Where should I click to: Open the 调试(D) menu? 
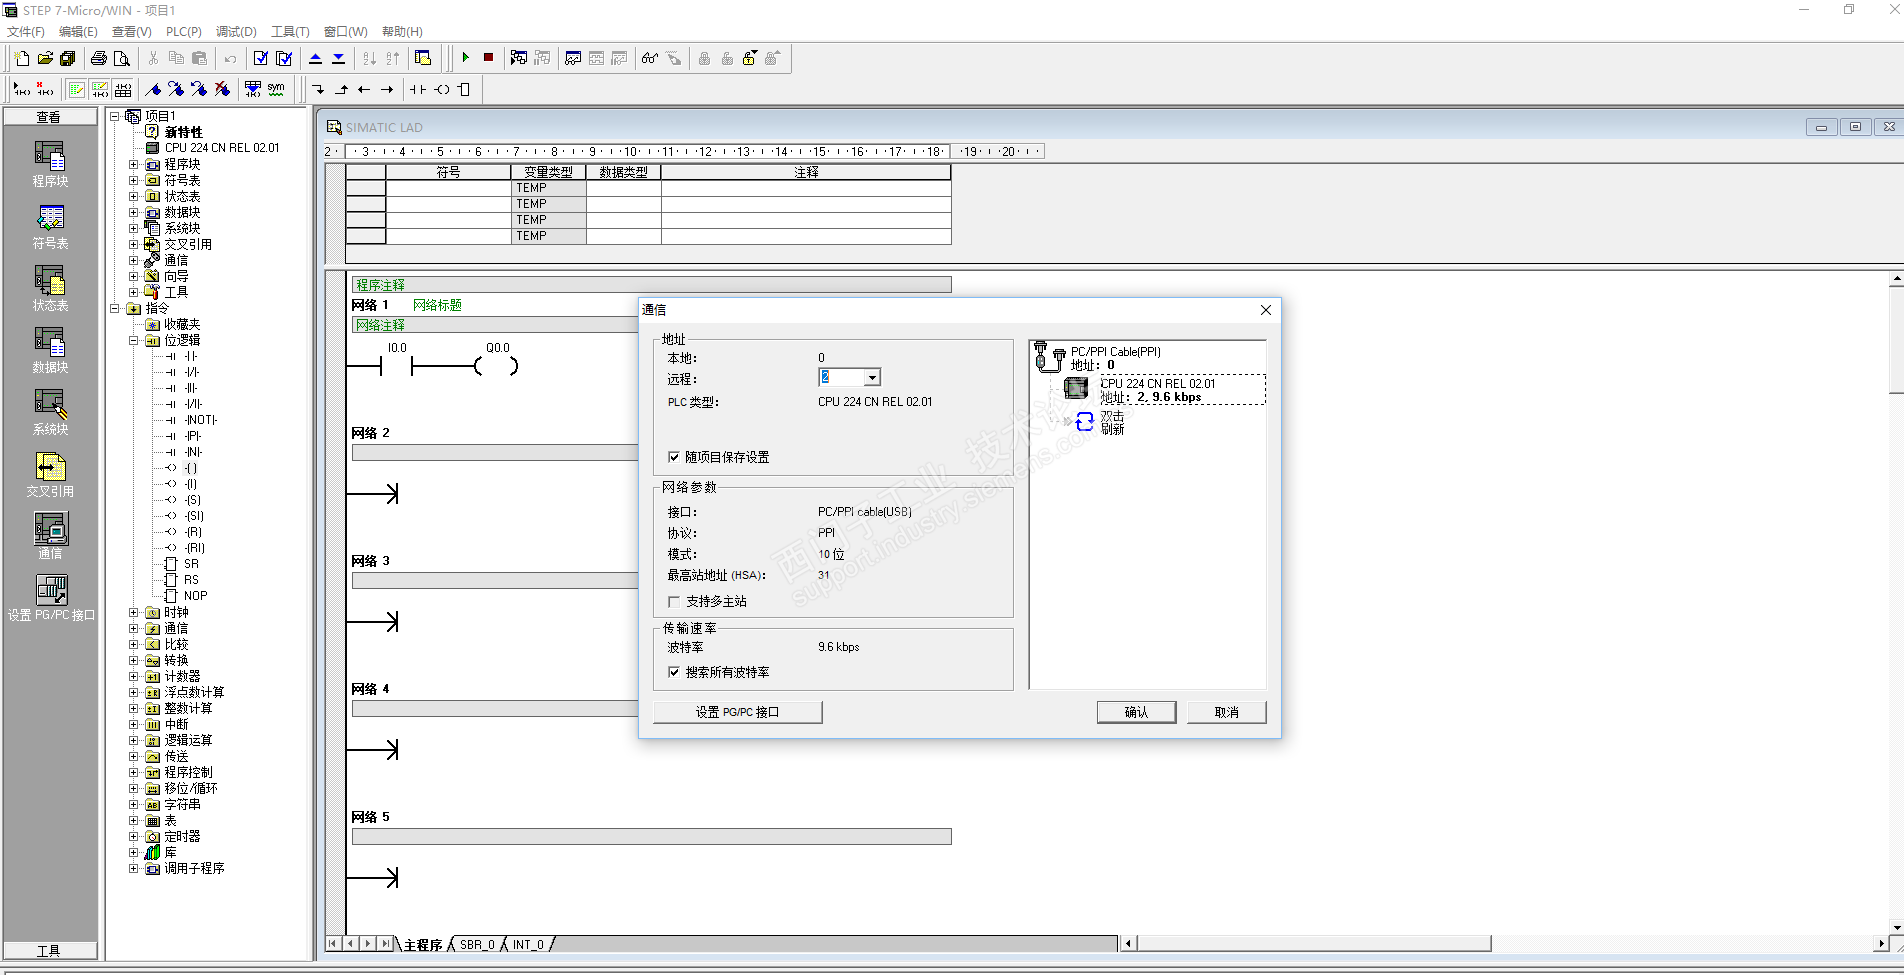click(x=236, y=32)
